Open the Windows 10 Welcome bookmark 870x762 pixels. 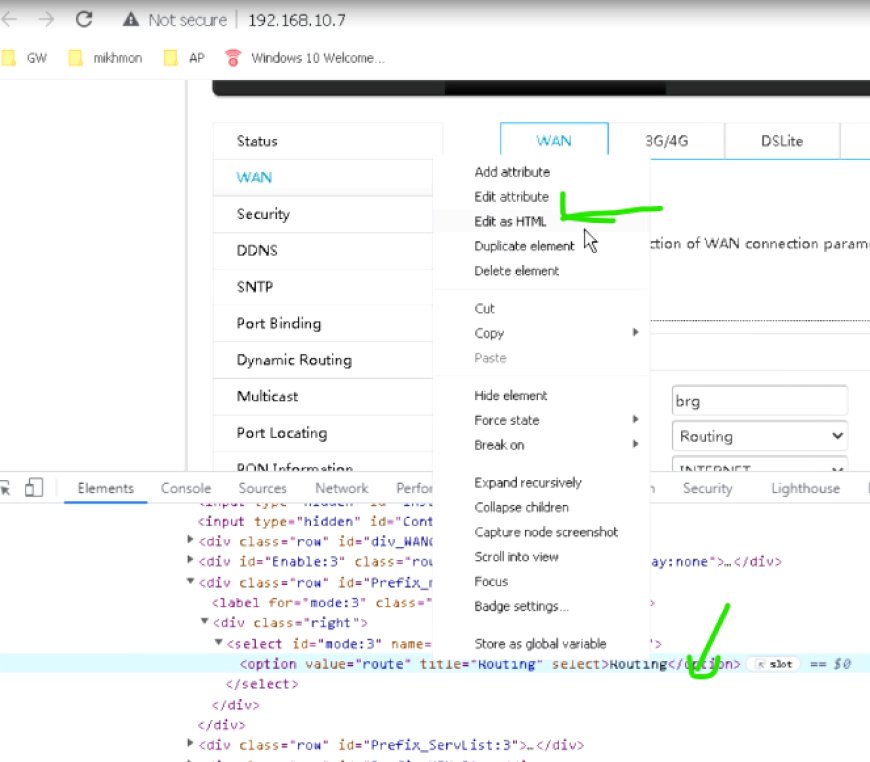(305, 58)
